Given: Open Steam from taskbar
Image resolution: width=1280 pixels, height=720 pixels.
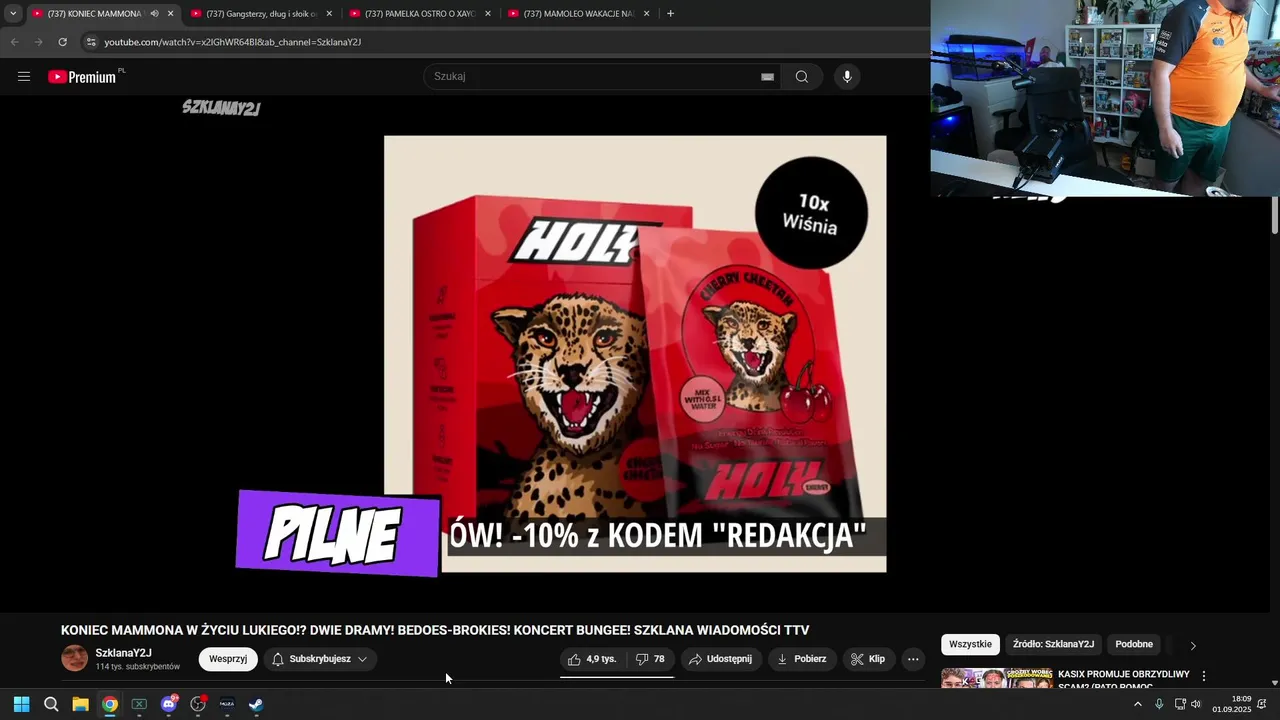Looking at the screenshot, I should (x=256, y=704).
